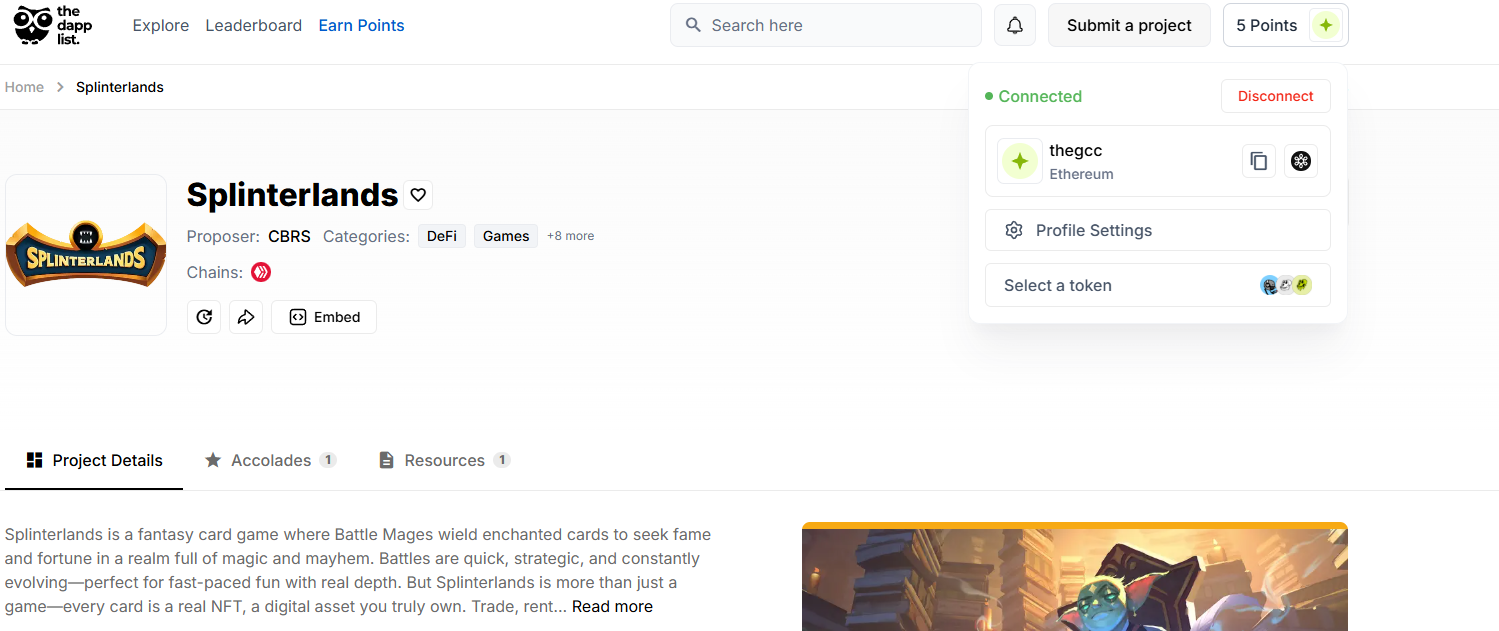This screenshot has height=631, width=1499.
Task: Click the Project Details grid icon
Action: point(35,460)
